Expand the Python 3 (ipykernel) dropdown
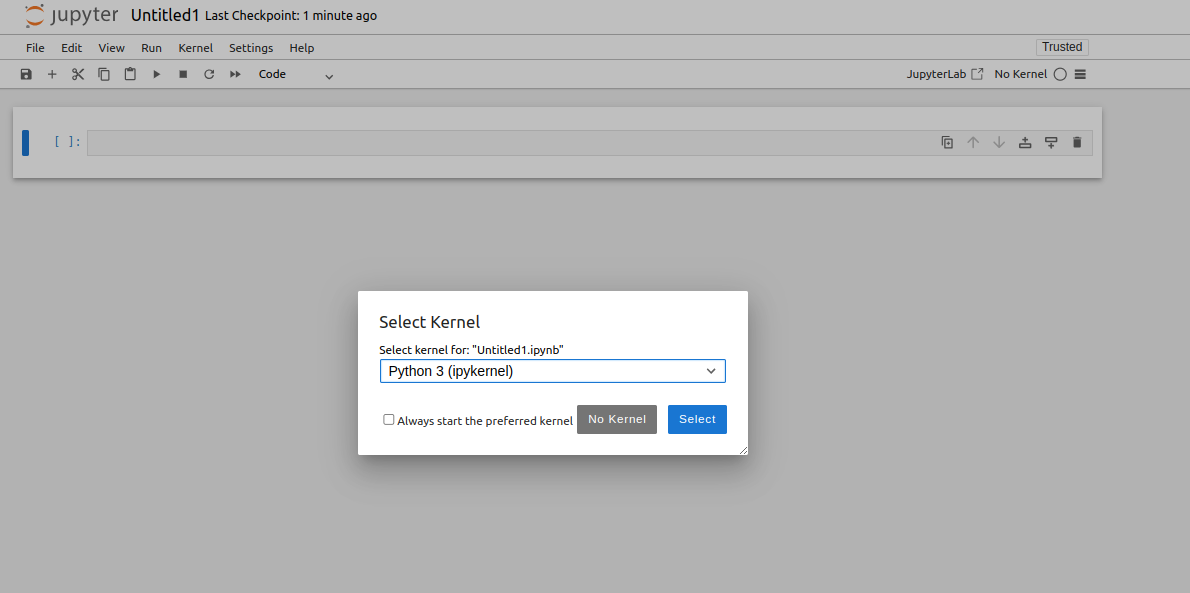The image size is (1190, 593). (x=552, y=371)
